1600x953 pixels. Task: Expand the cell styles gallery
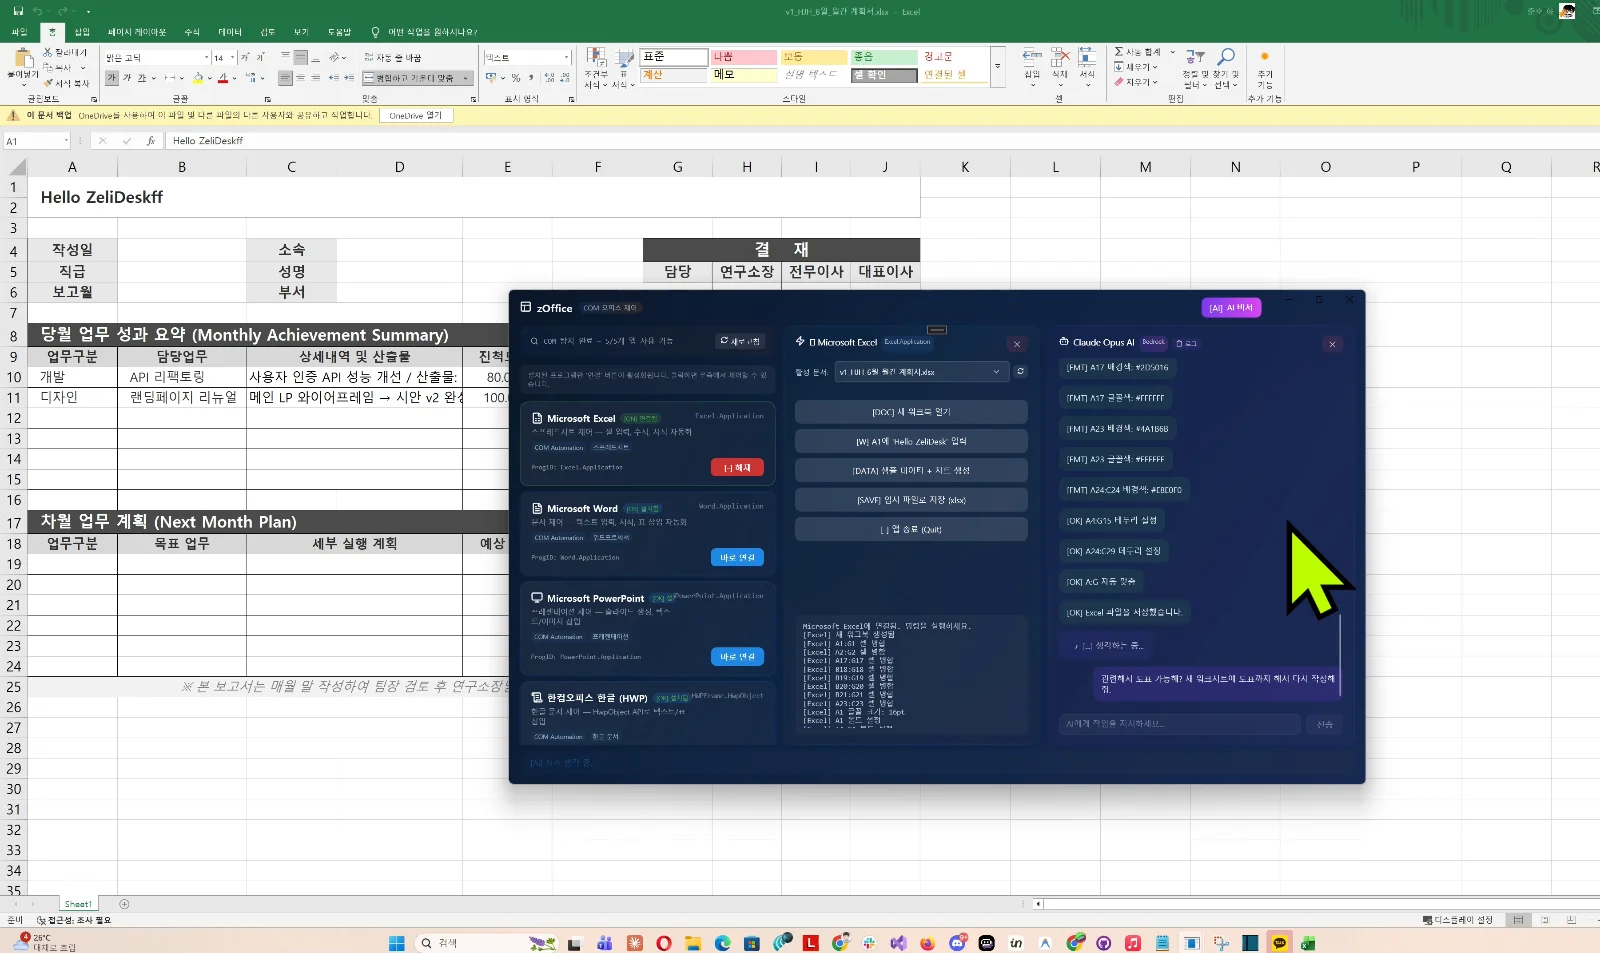point(997,67)
